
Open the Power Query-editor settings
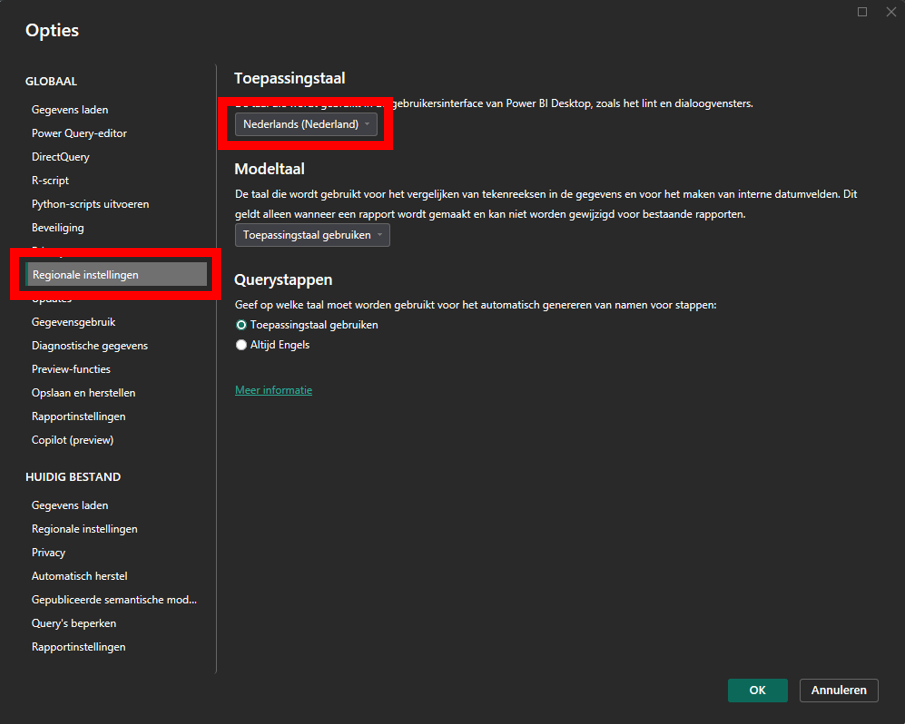(x=79, y=133)
